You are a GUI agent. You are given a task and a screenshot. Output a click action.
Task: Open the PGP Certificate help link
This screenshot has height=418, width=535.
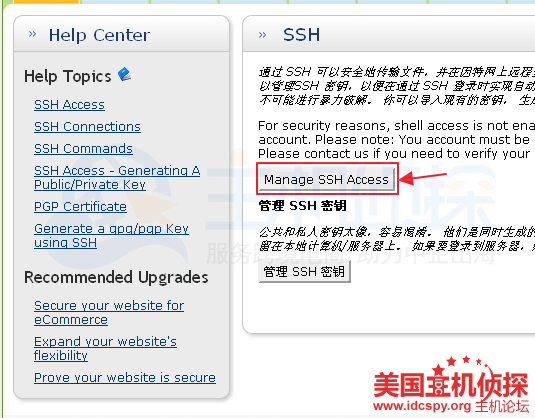point(80,206)
